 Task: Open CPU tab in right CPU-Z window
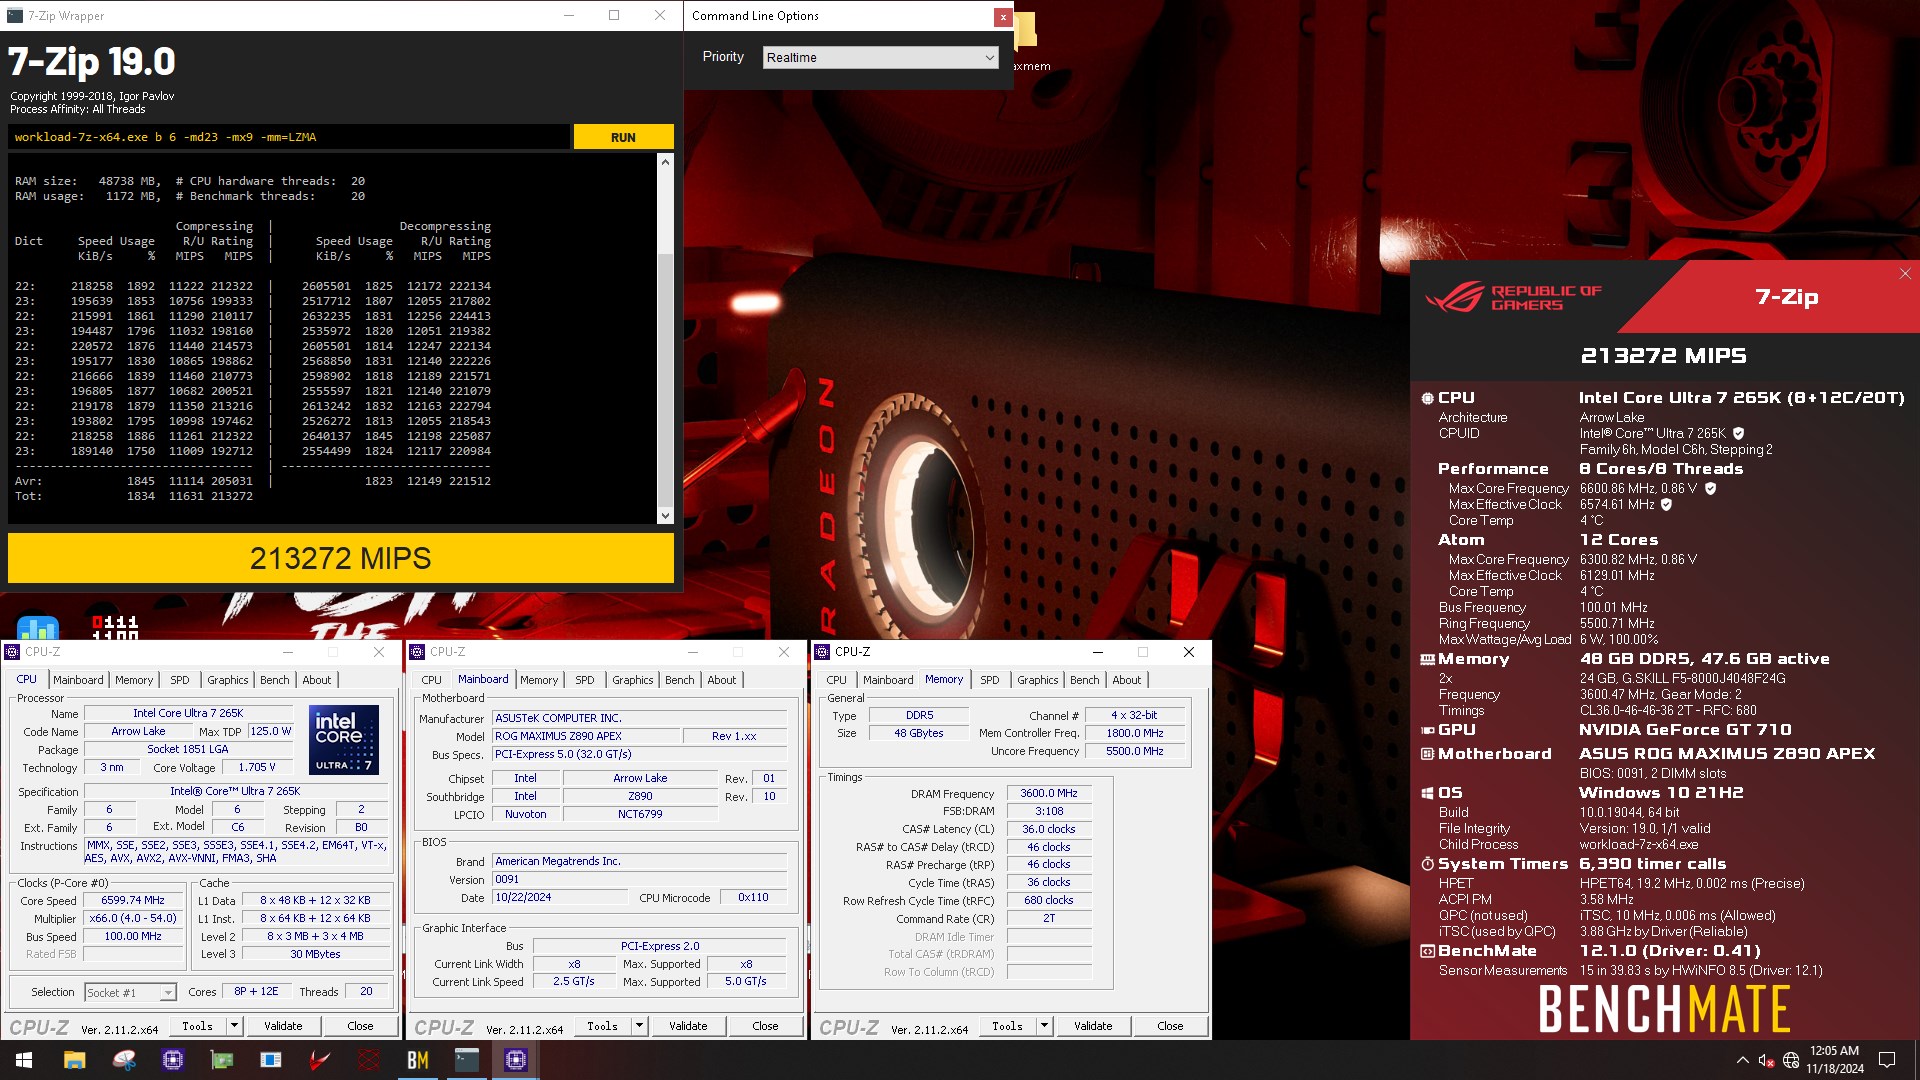click(836, 680)
